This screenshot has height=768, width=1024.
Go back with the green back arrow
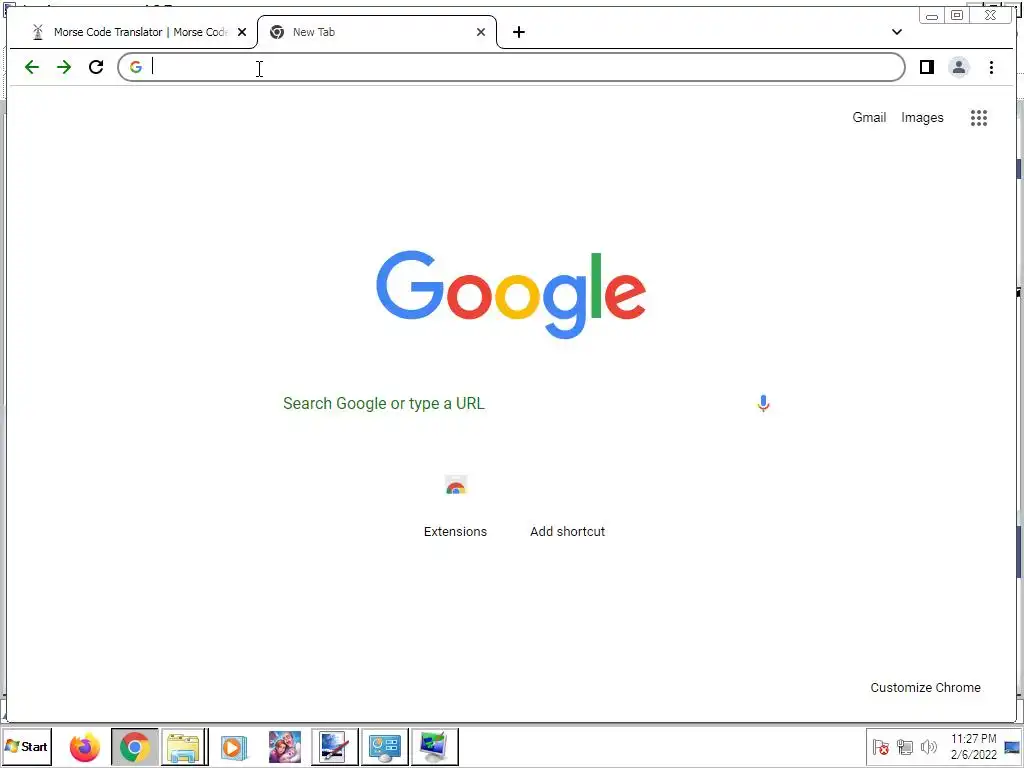(31, 67)
